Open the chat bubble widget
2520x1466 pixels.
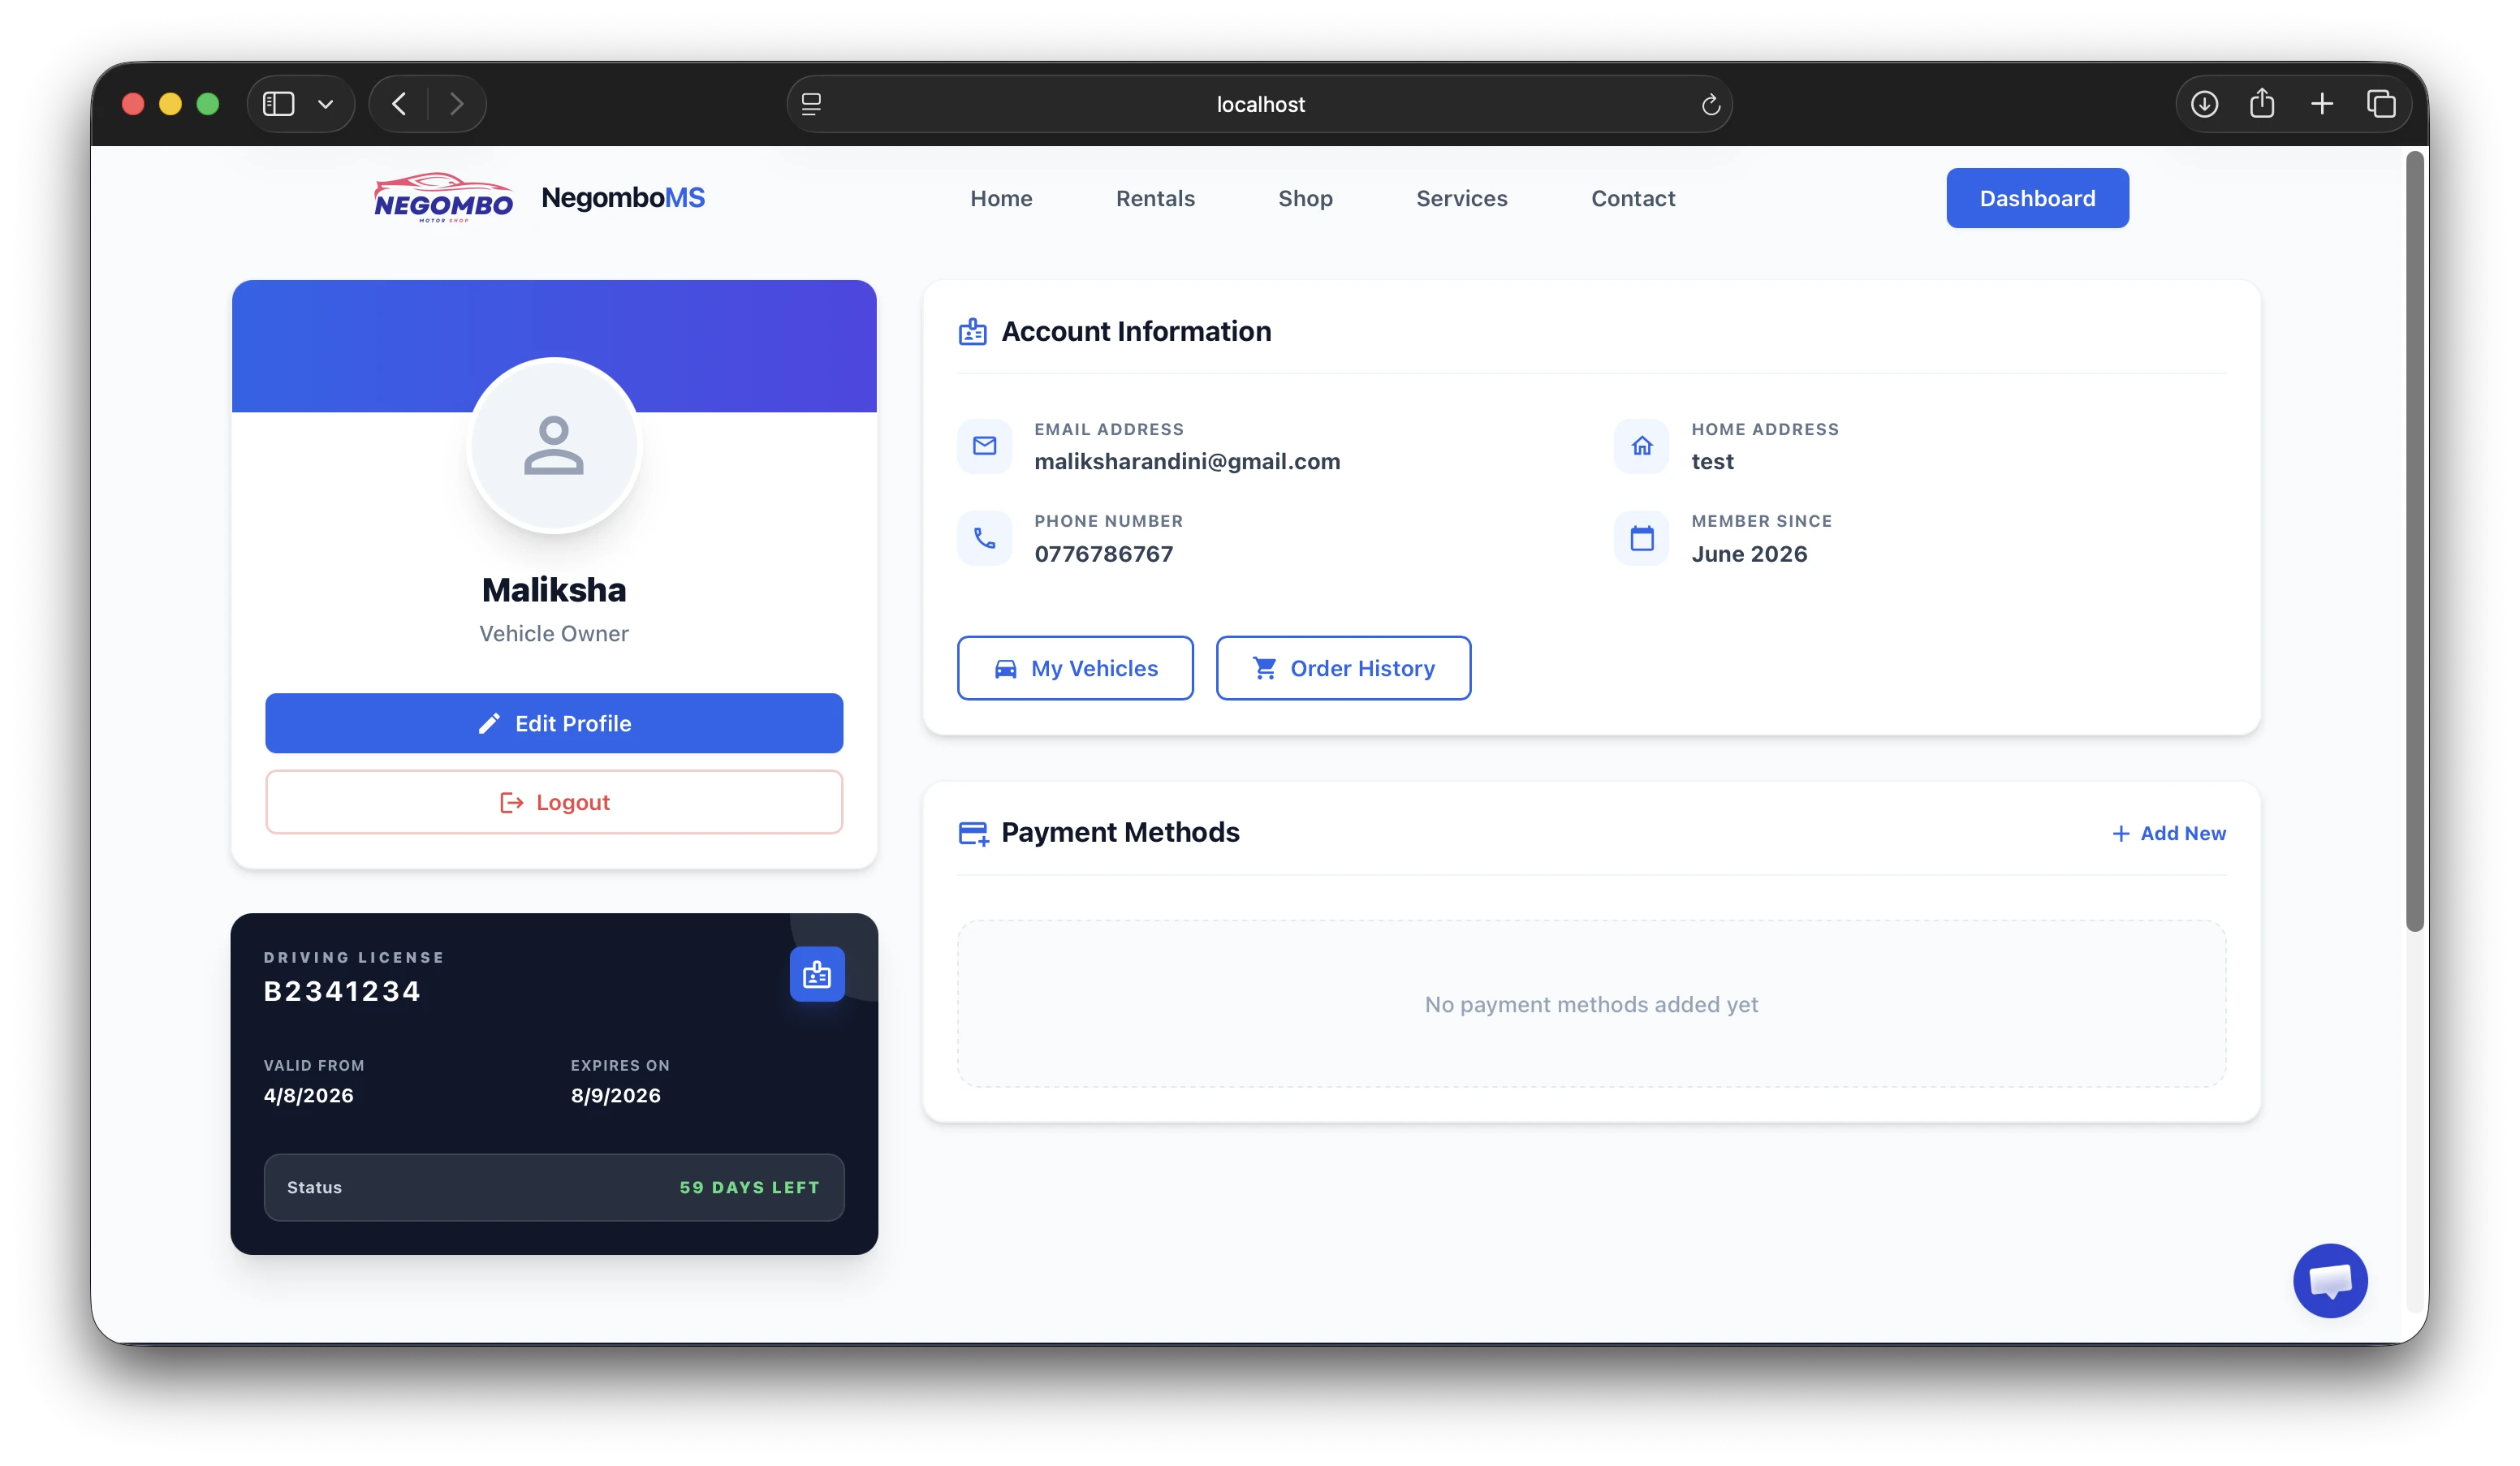tap(2330, 1281)
